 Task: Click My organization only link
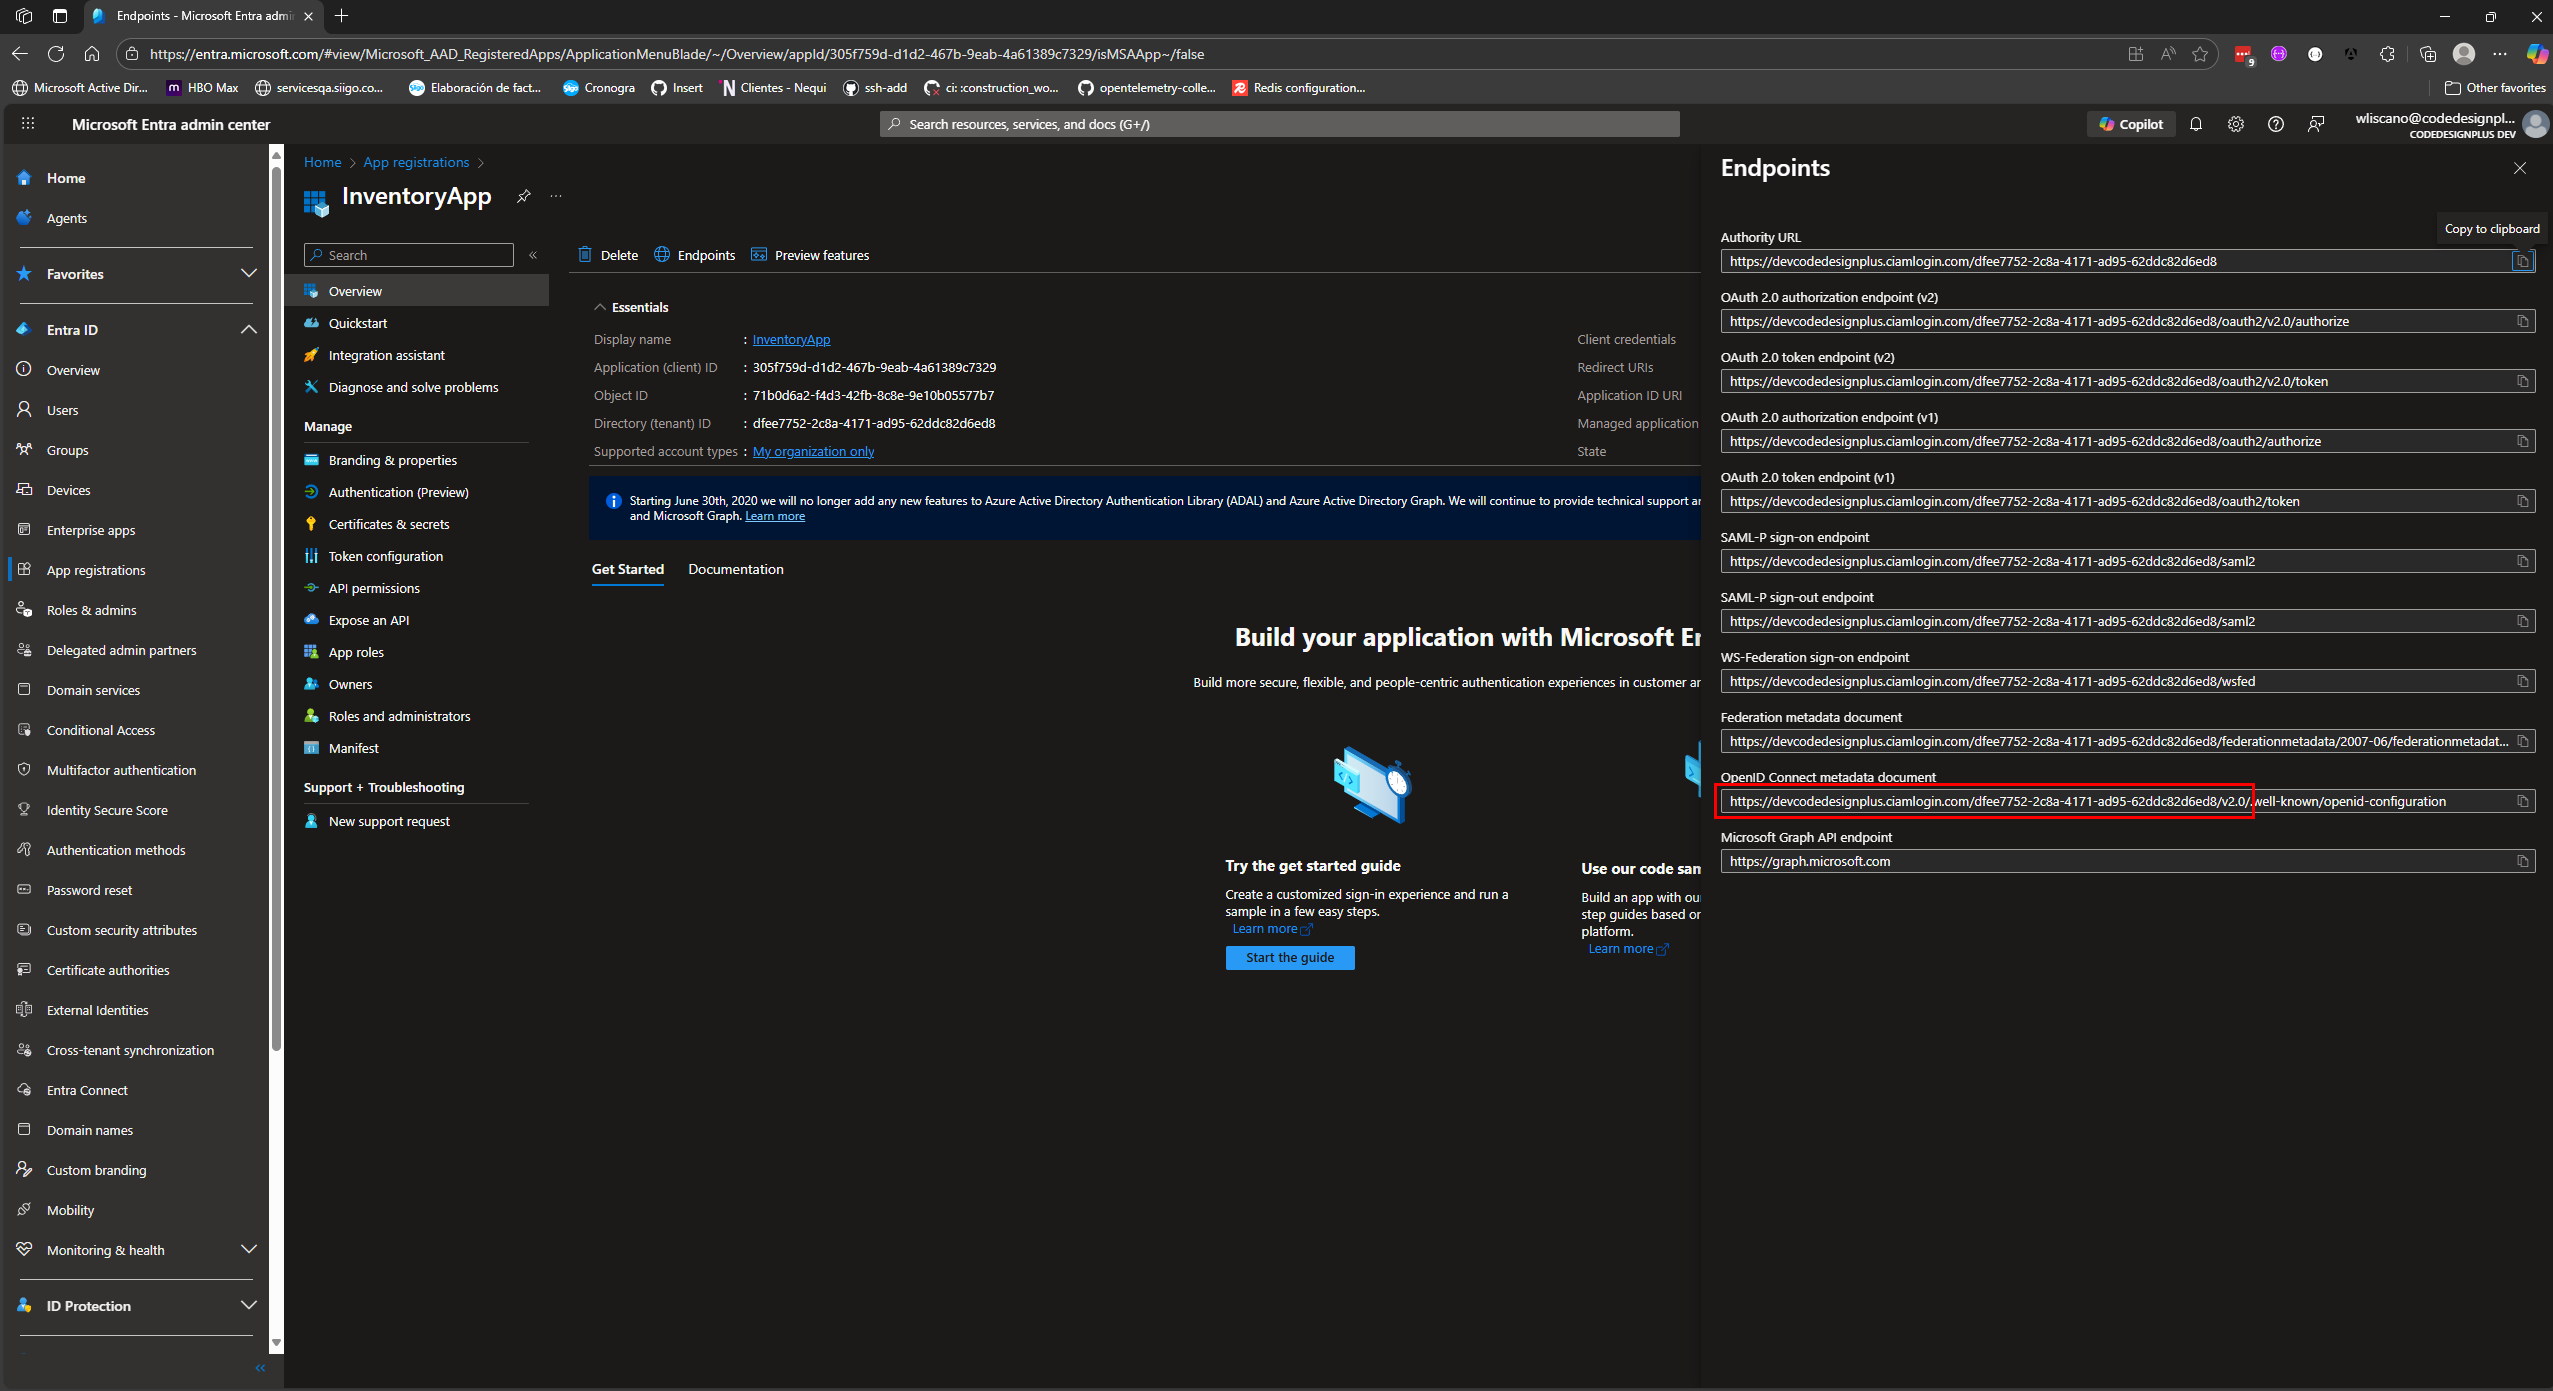click(813, 451)
